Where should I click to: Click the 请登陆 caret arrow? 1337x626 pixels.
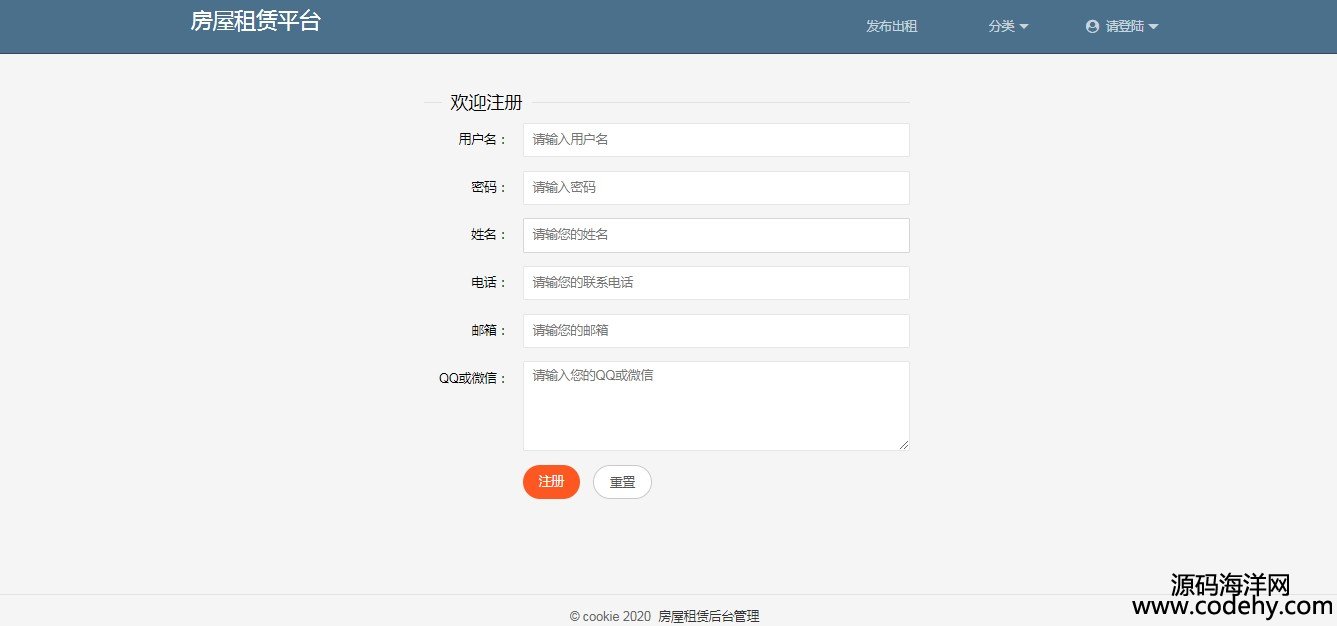pos(1153,27)
